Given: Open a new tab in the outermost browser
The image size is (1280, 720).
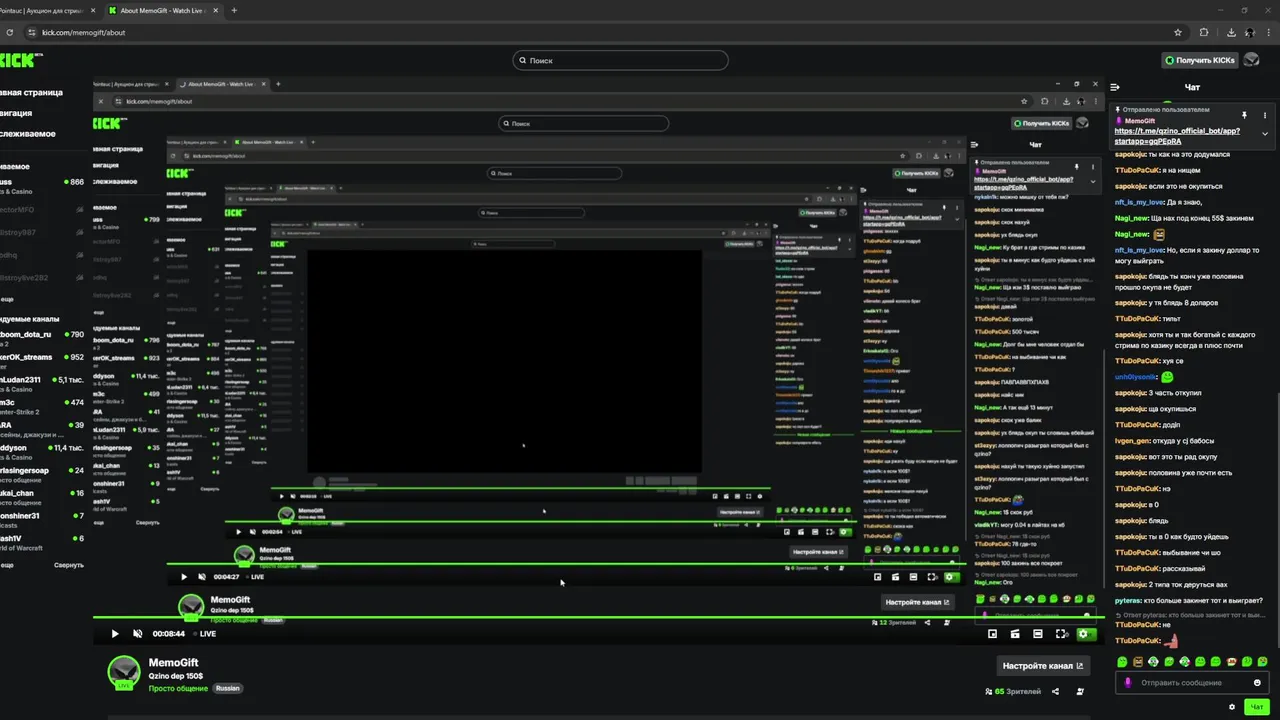Looking at the screenshot, I should tap(234, 10).
